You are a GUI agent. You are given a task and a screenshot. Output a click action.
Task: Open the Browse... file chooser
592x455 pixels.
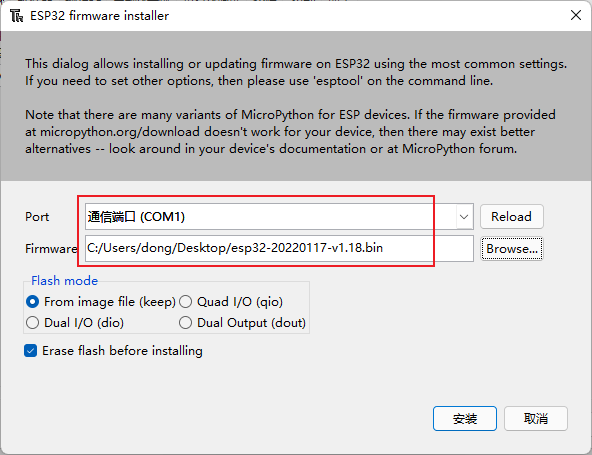coord(512,248)
